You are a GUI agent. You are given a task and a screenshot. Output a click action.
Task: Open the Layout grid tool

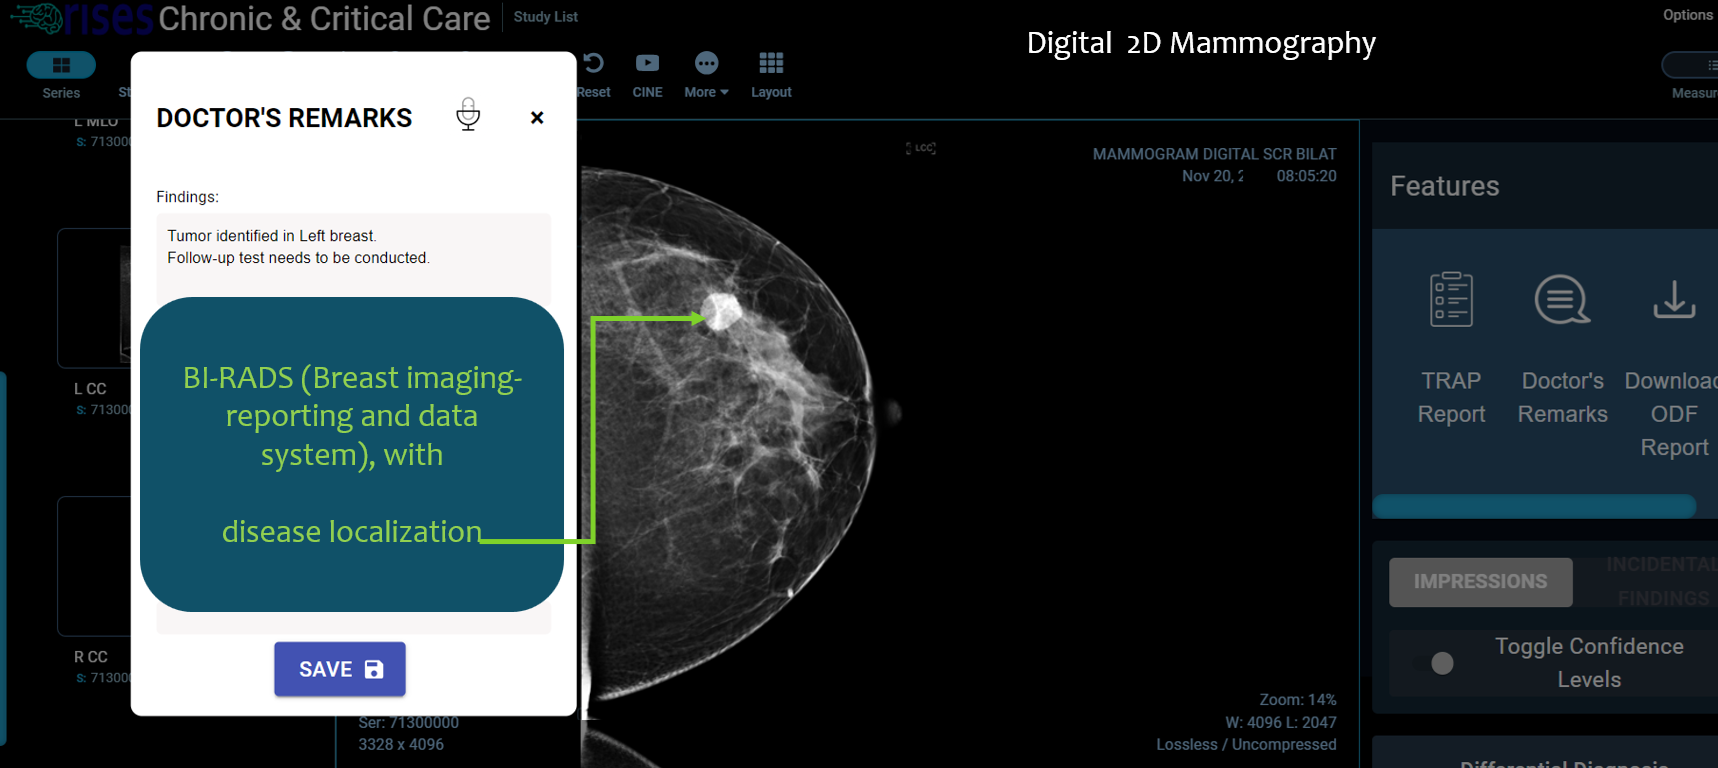771,75
